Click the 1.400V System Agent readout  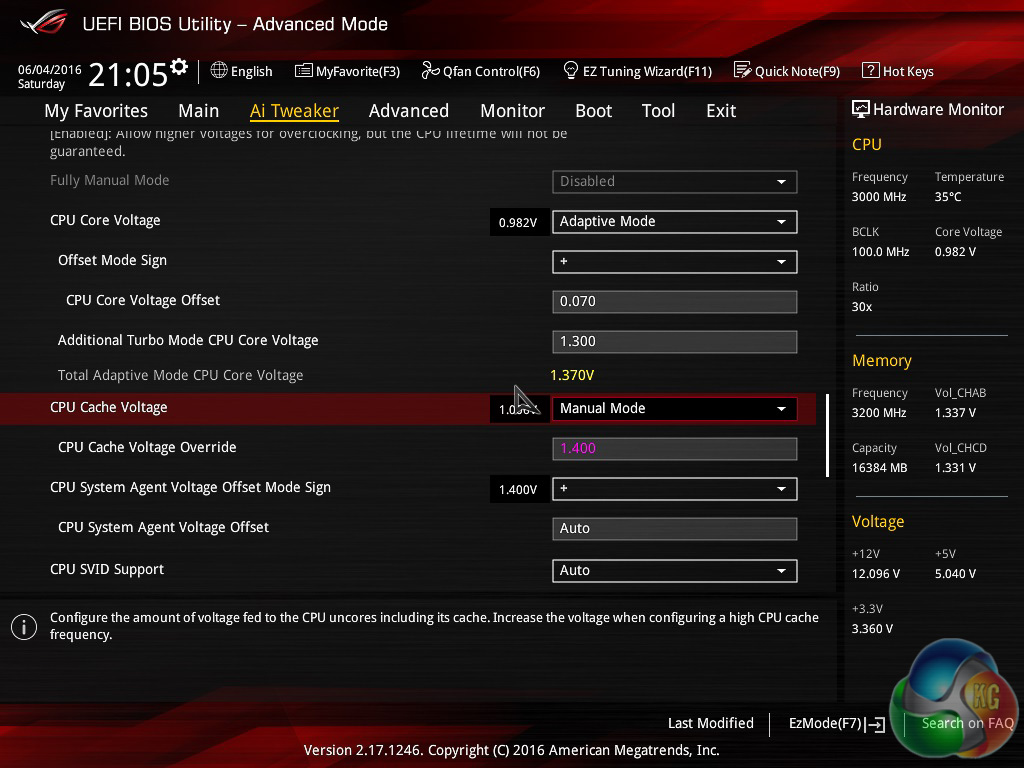coord(518,490)
